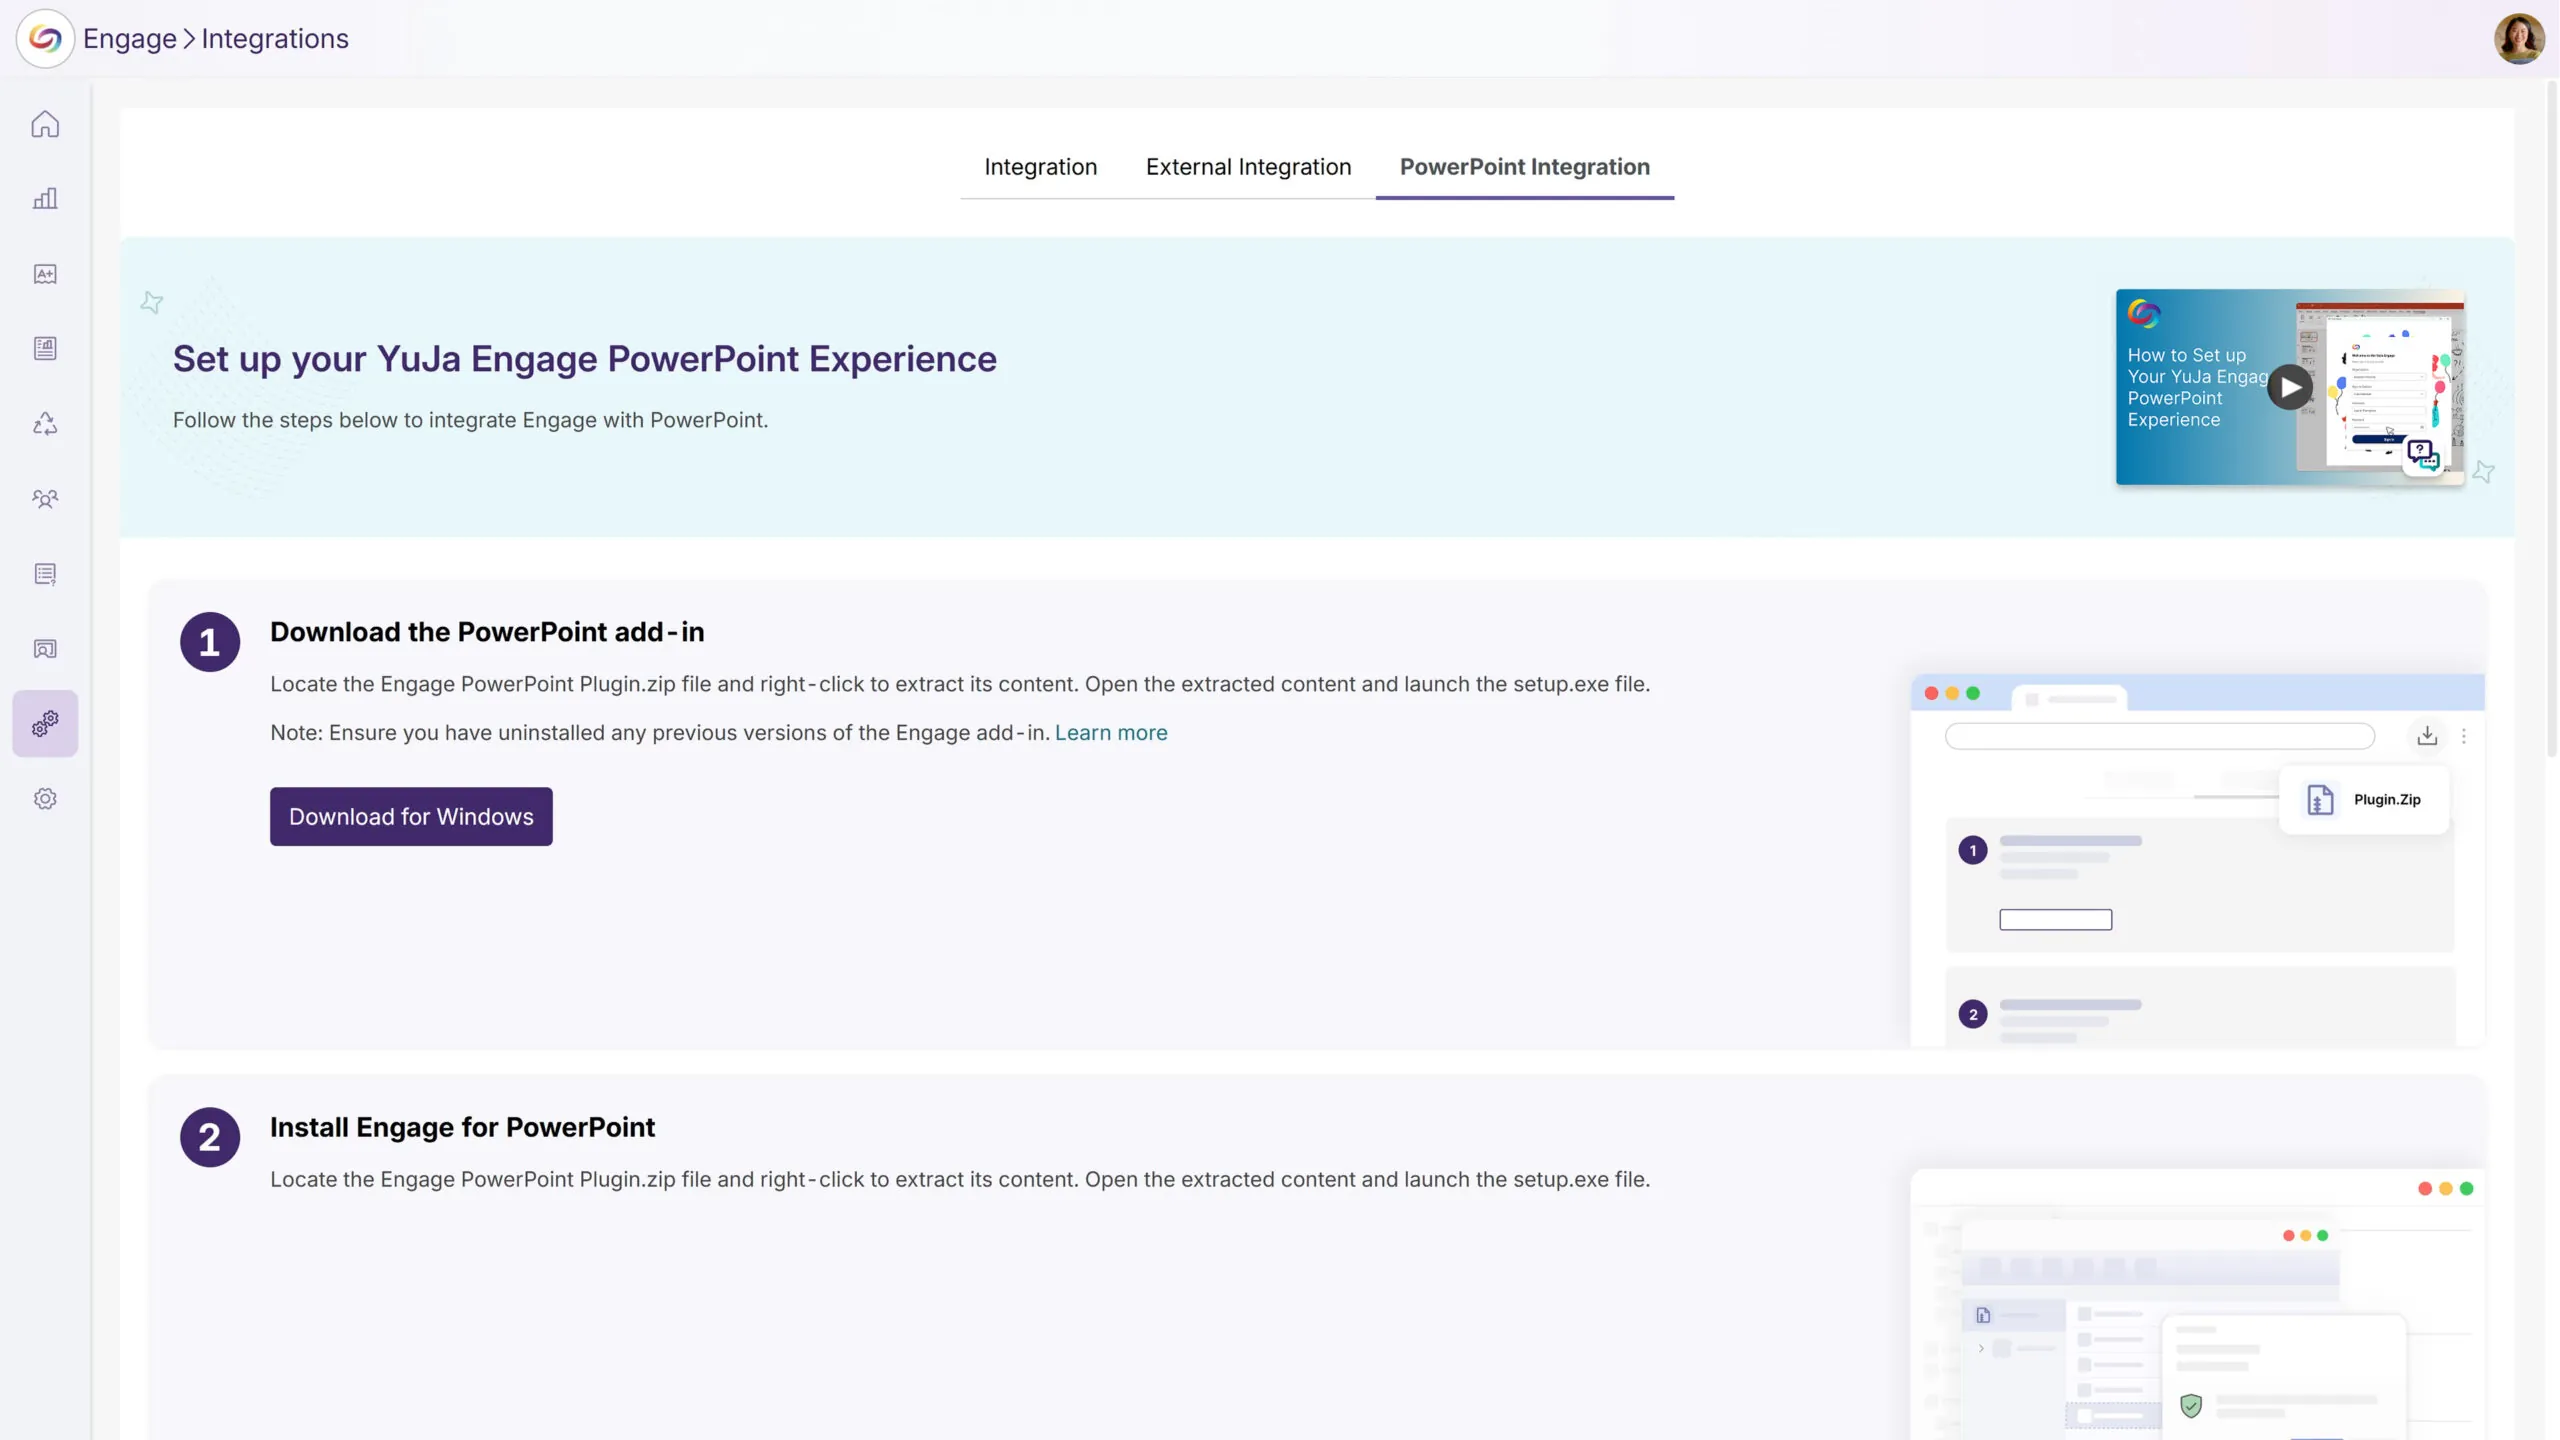Open the Home sidebar icon
The image size is (2560, 1440).
(x=45, y=124)
